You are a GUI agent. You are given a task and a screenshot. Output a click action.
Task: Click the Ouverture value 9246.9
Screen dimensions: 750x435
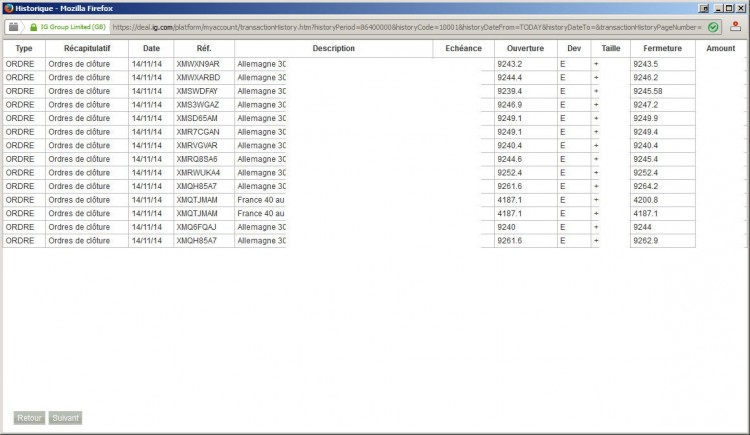click(x=509, y=105)
